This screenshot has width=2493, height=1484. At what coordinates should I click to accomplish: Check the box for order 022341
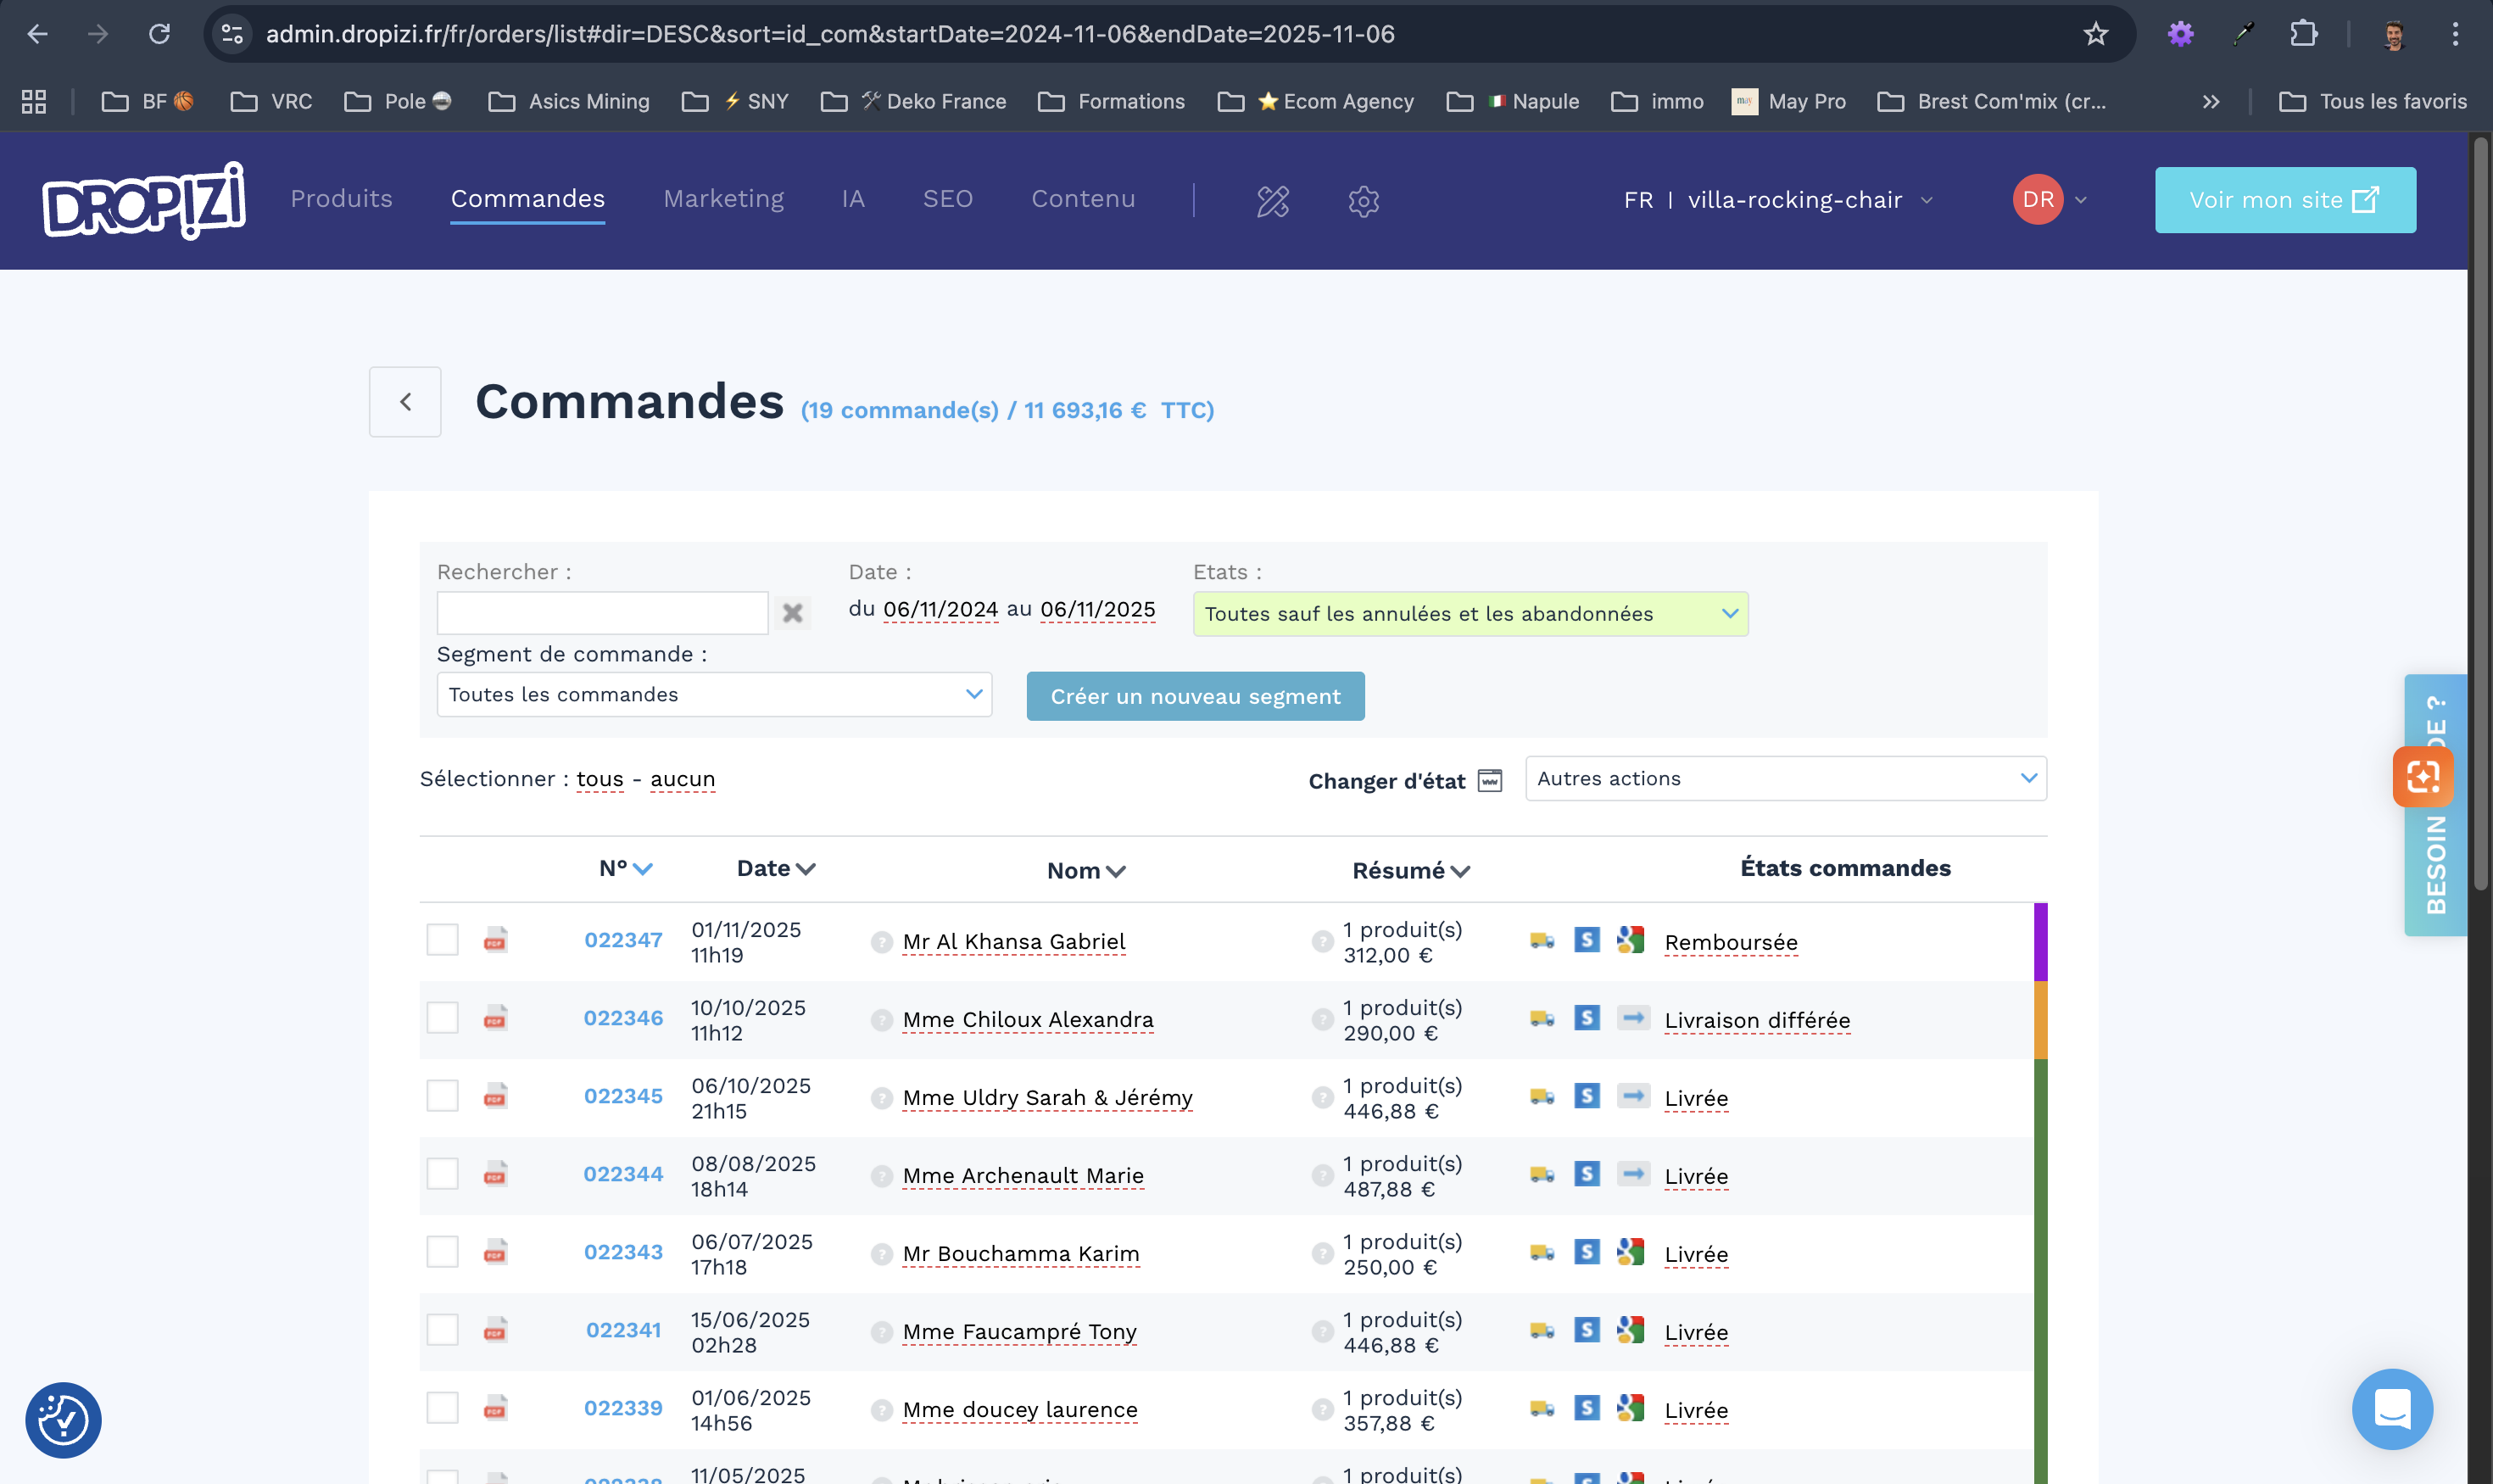click(442, 1330)
